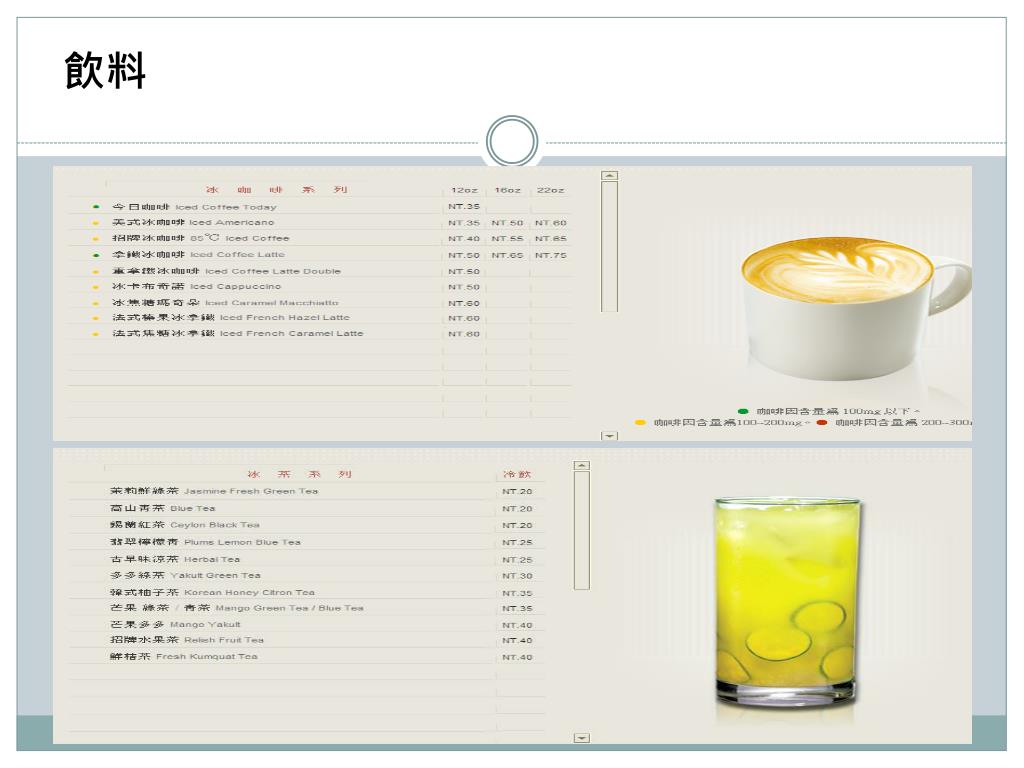The image size is (1024, 768).
Task: Click the yellow dot caffeine legend 100~200mg
Action: pos(722,423)
